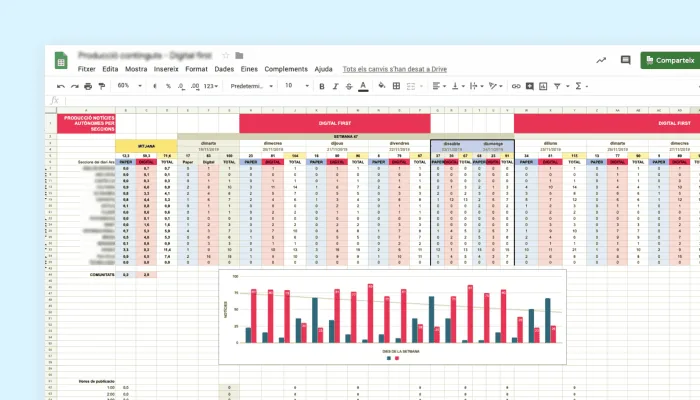Image resolution: width=700 pixels, height=400 pixels.
Task: Select the dilluns header cell
Action: pos(550,143)
